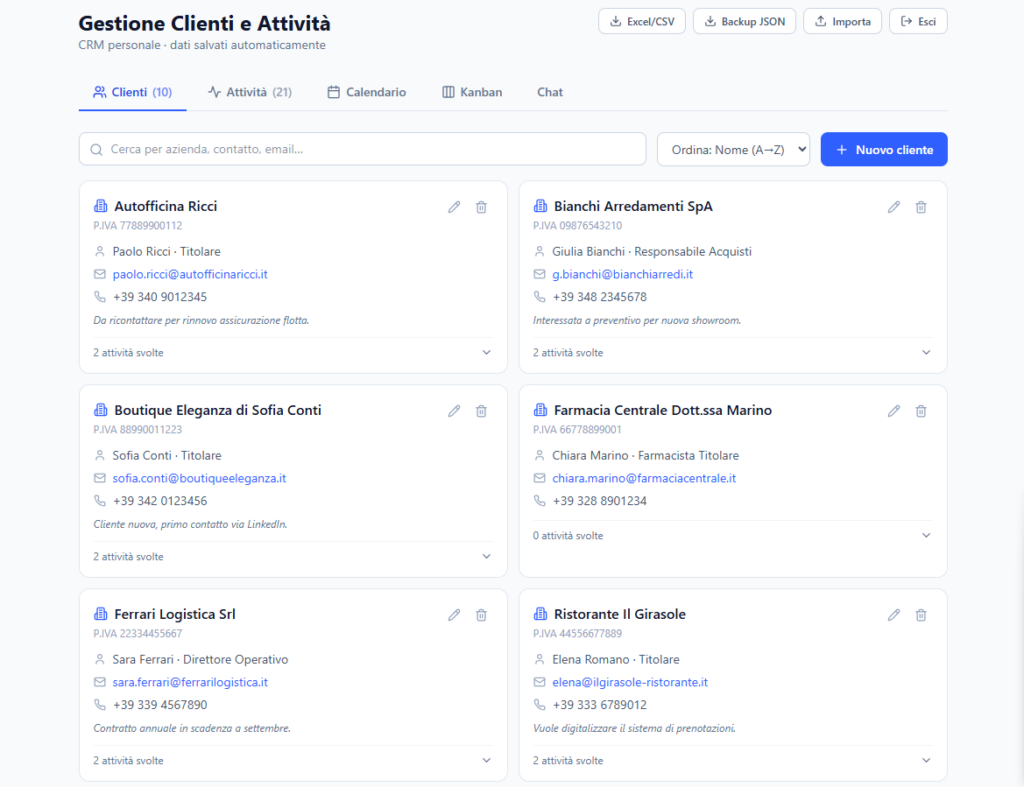Click the +39 348 2345678 phone number
This screenshot has width=1024, height=787.
pos(600,297)
